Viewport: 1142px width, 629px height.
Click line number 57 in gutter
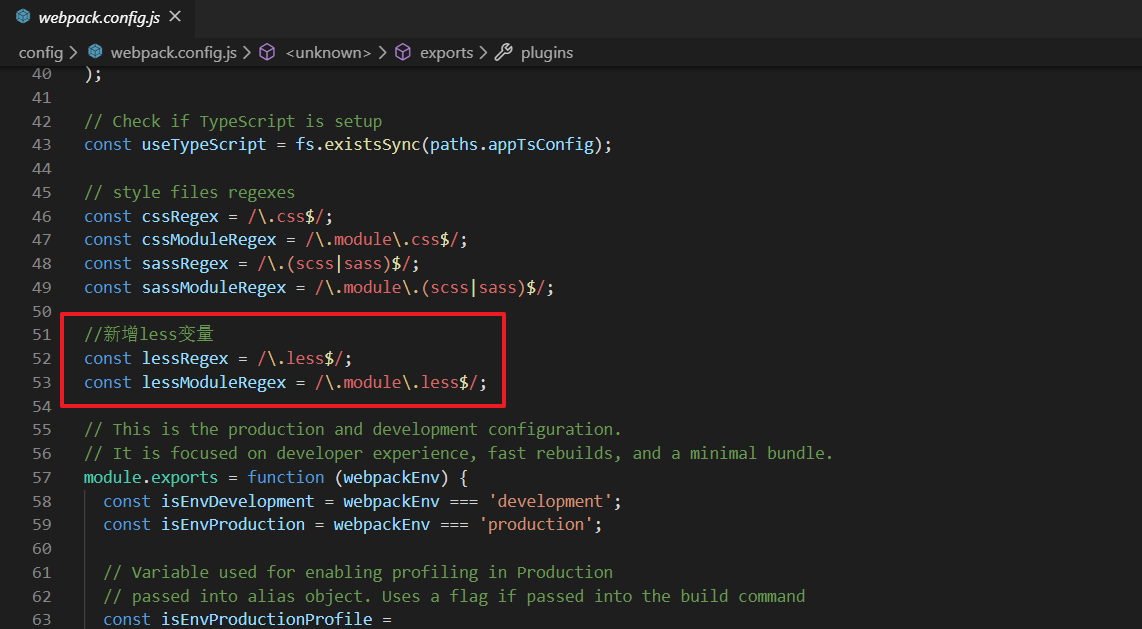(x=42, y=477)
